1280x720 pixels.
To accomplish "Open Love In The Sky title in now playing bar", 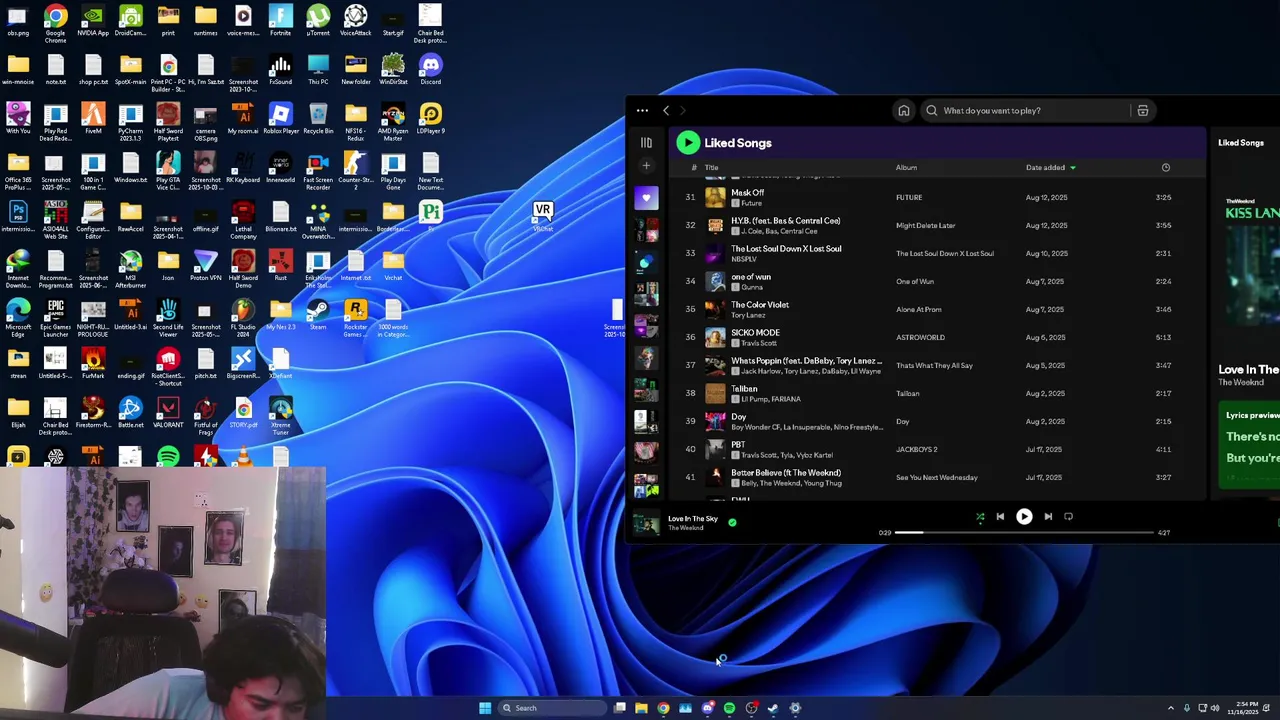I will click(693, 519).
